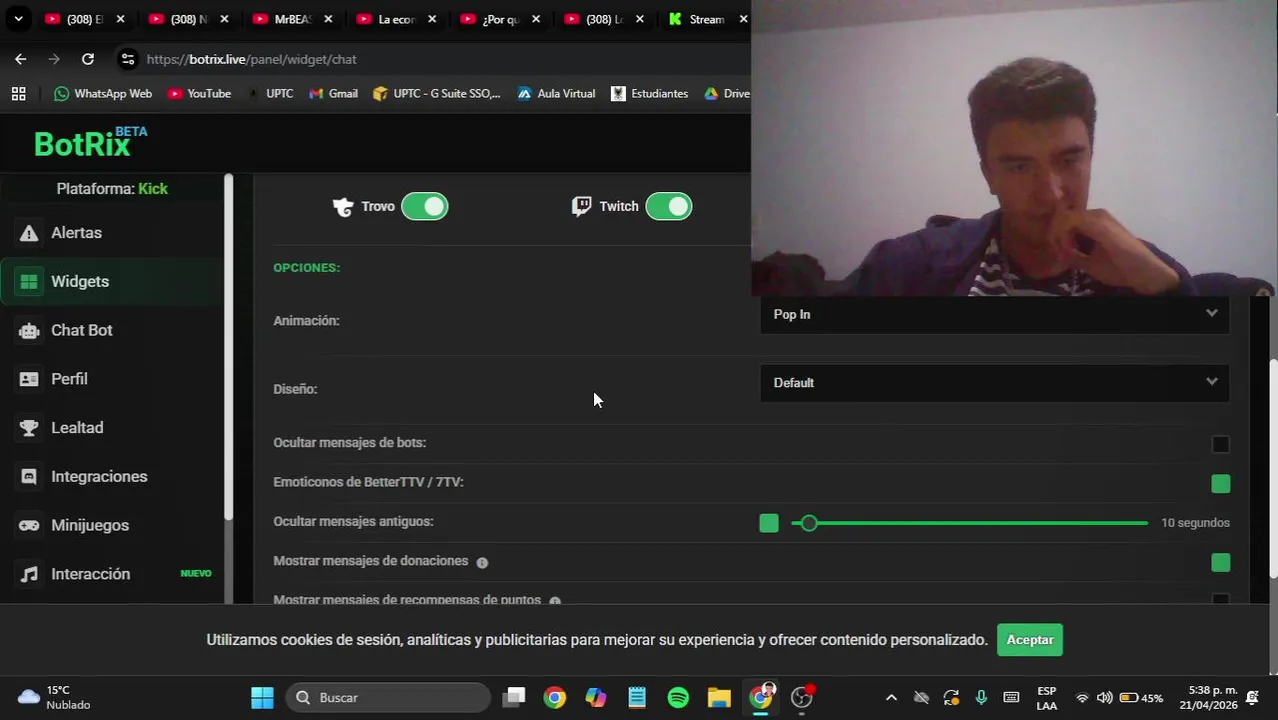Go back in the browser
1278x720 pixels.
click(21, 59)
